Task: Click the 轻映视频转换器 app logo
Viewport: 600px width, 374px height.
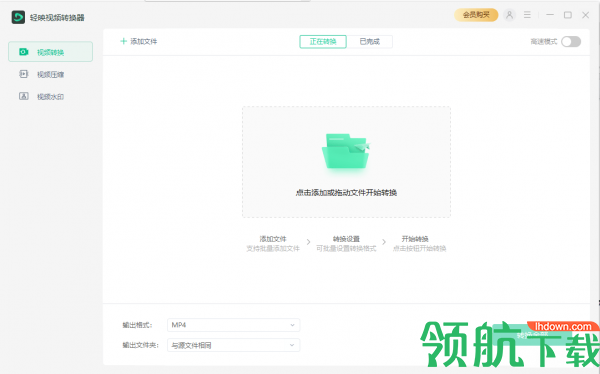Action: click(x=18, y=17)
